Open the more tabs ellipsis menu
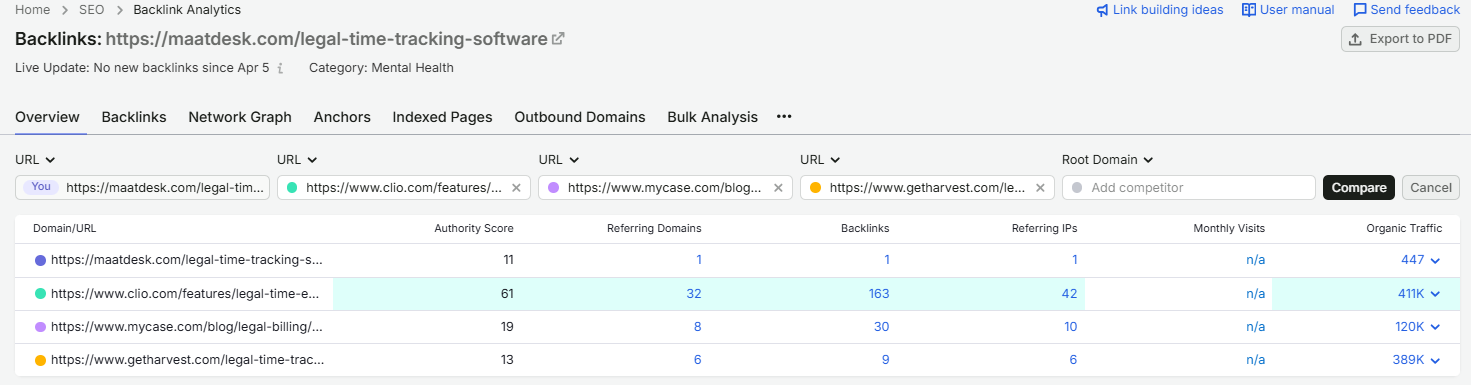This screenshot has width=1471, height=385. coord(784,117)
